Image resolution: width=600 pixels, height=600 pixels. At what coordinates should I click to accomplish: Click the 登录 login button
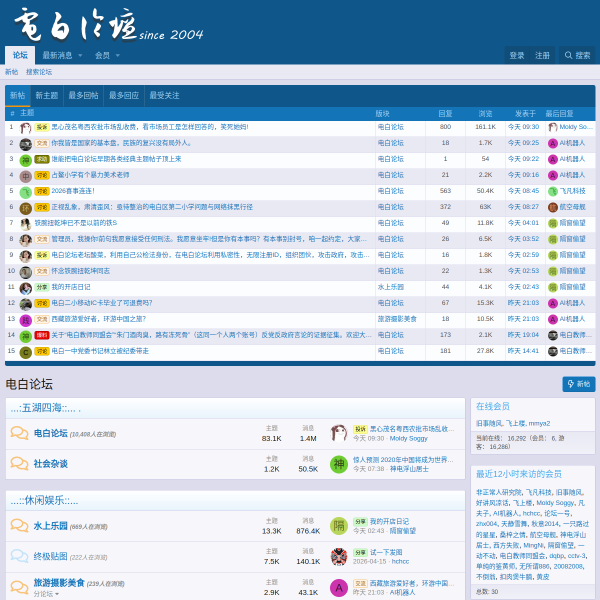coord(517,55)
